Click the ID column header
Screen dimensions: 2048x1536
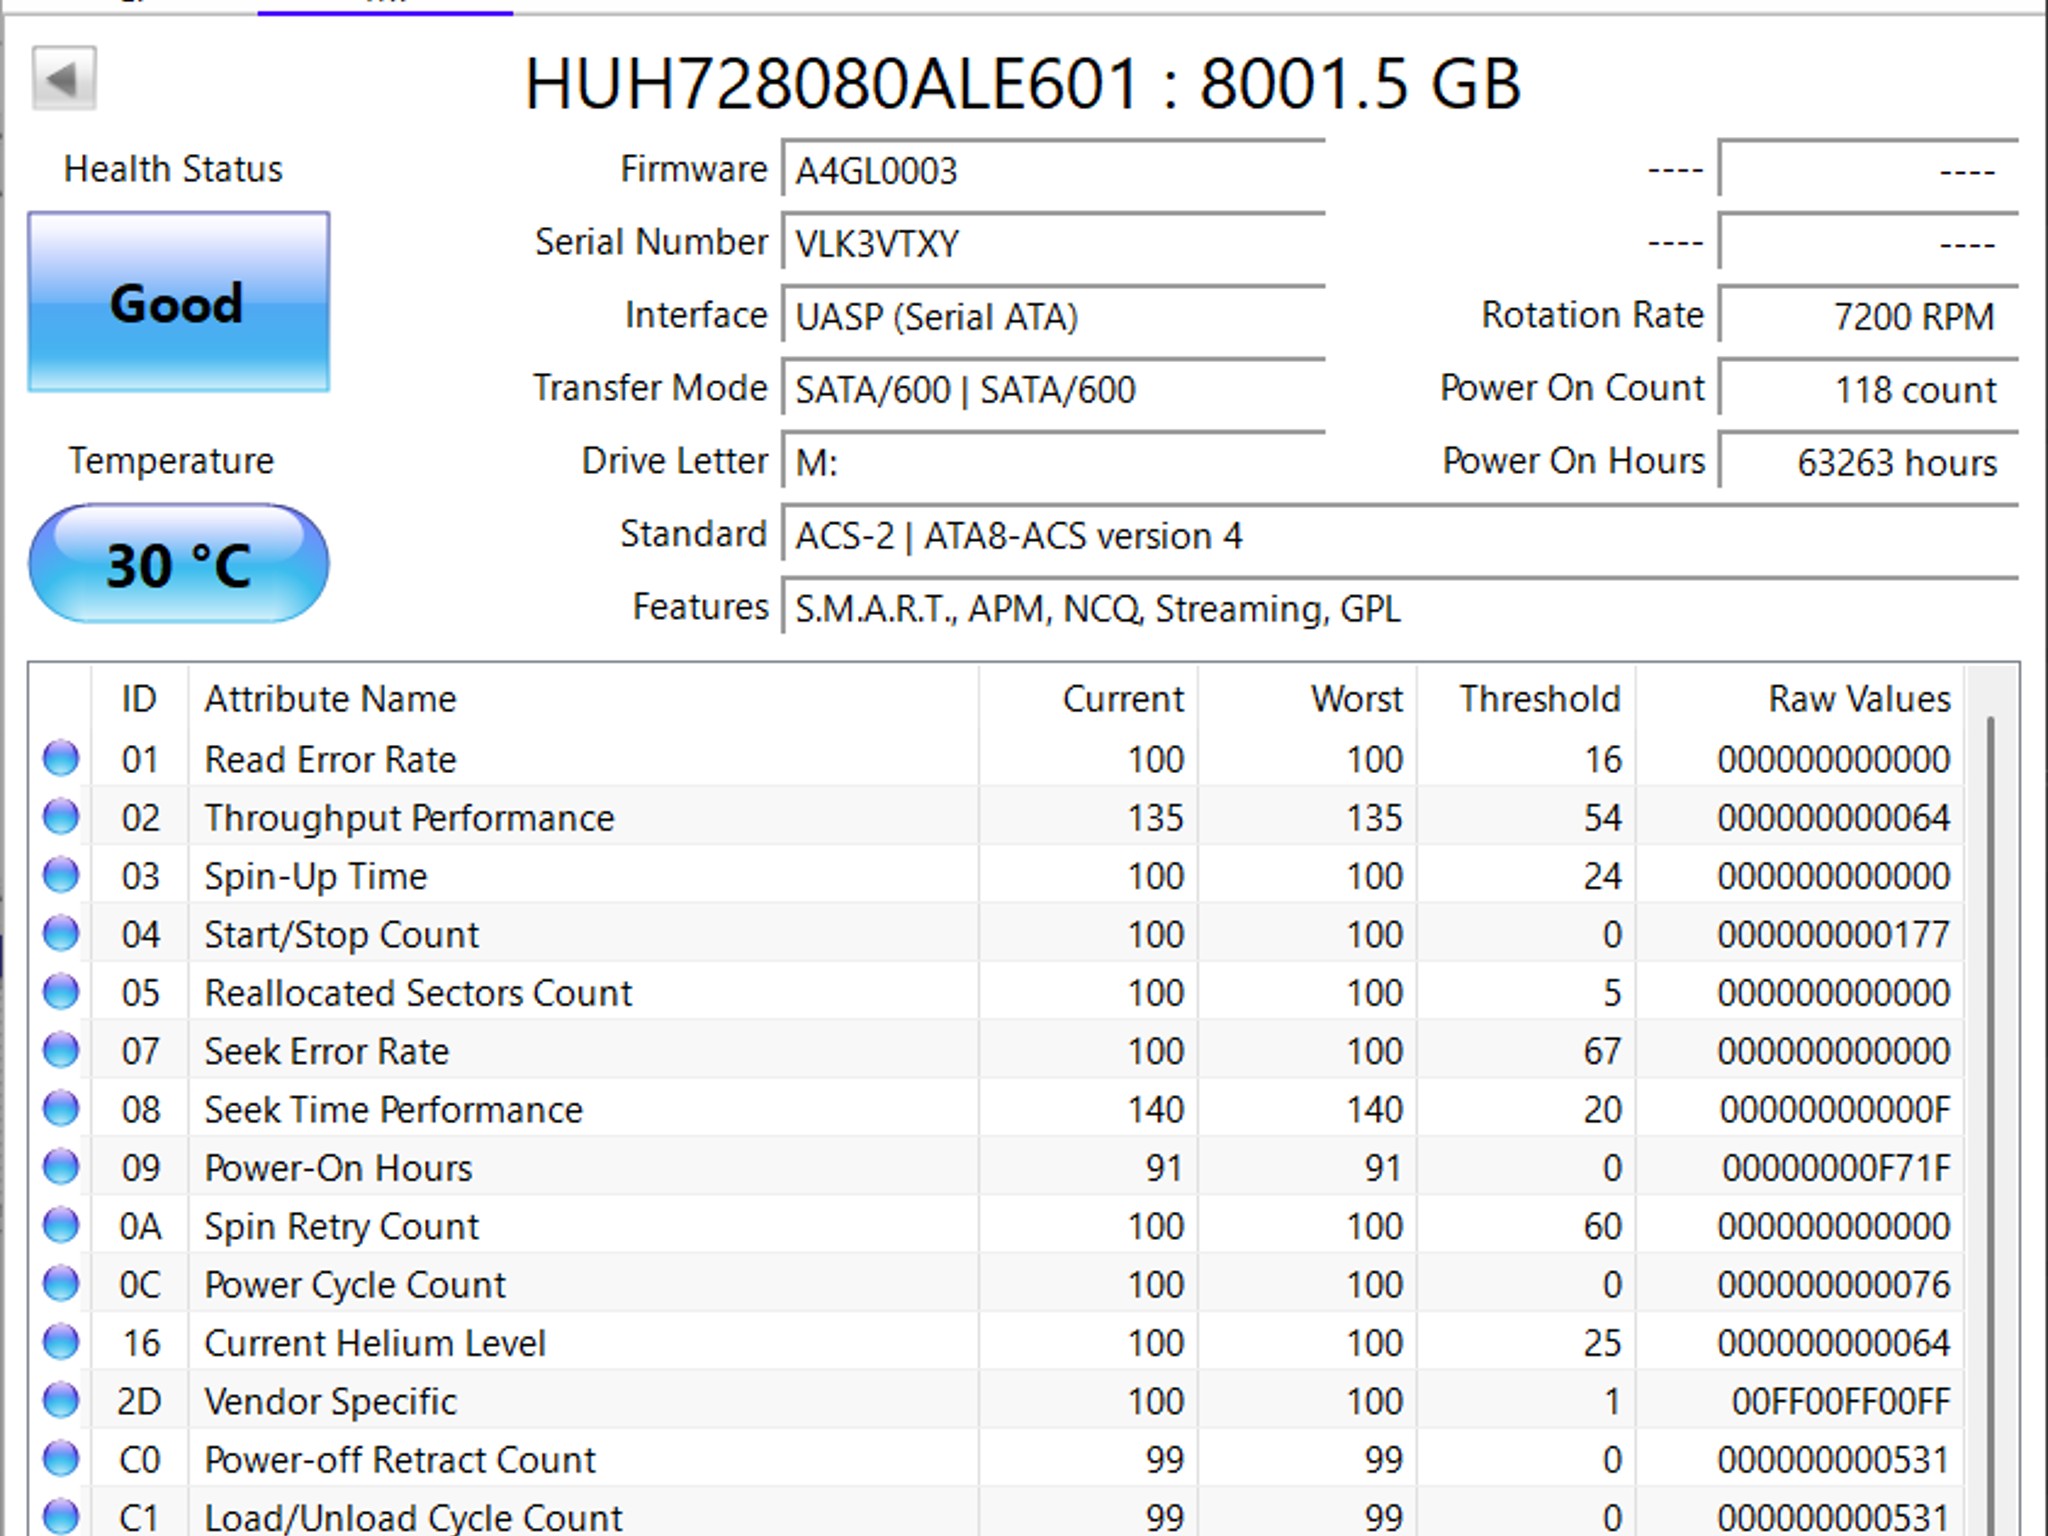tap(139, 699)
